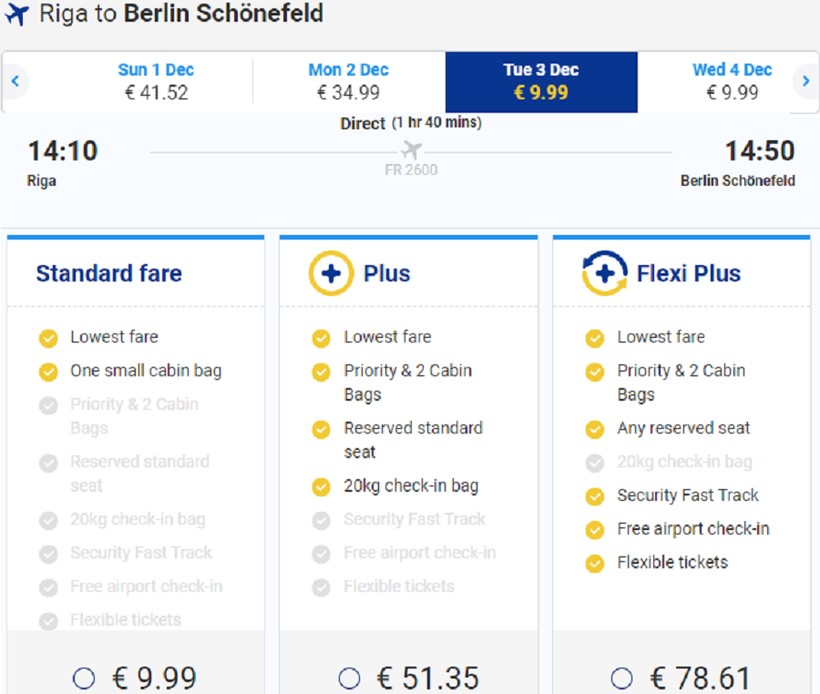
Task: Click the Flexi Plus circular arrows icon
Action: (604, 273)
